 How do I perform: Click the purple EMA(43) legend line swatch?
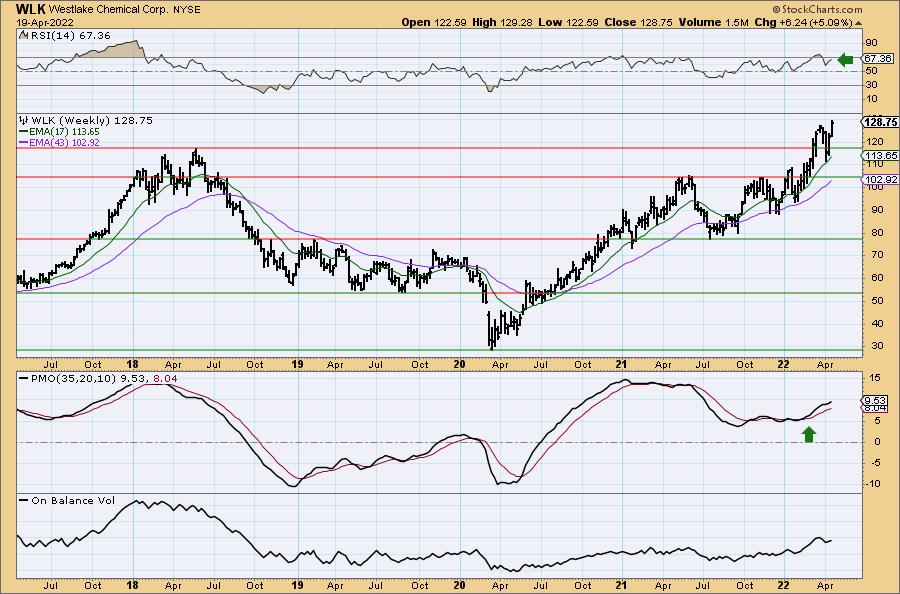click(24, 142)
